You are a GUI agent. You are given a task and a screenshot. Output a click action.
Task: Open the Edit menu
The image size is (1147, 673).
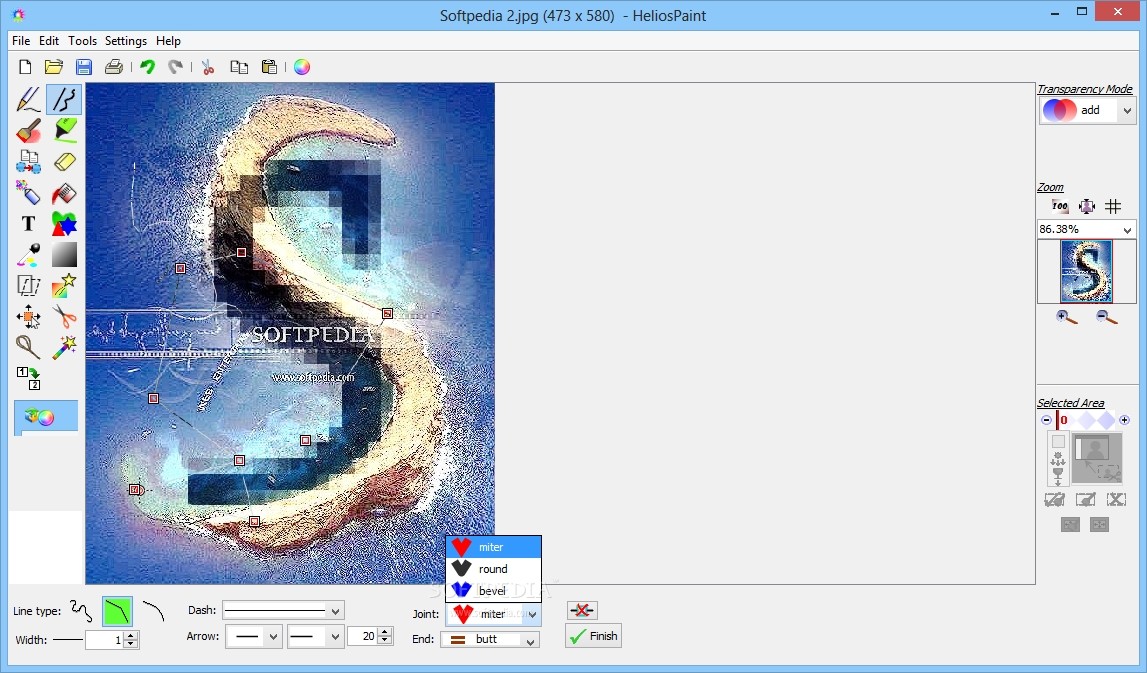pyautogui.click(x=49, y=41)
